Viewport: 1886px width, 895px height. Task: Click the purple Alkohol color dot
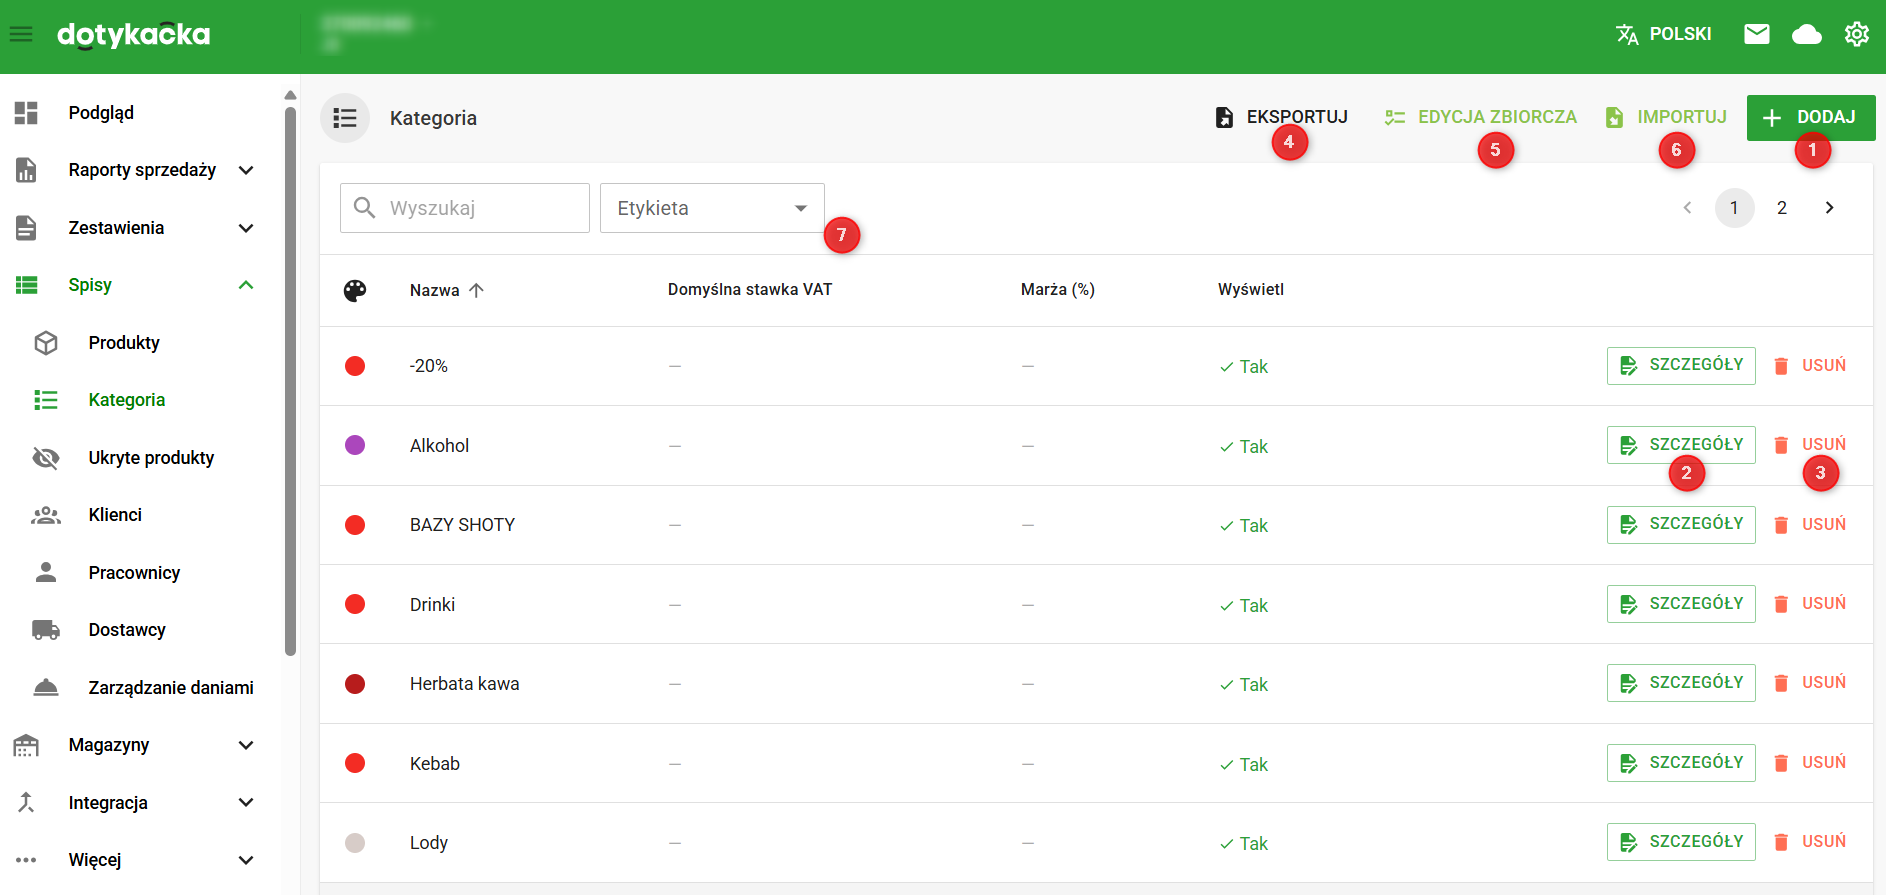355,445
